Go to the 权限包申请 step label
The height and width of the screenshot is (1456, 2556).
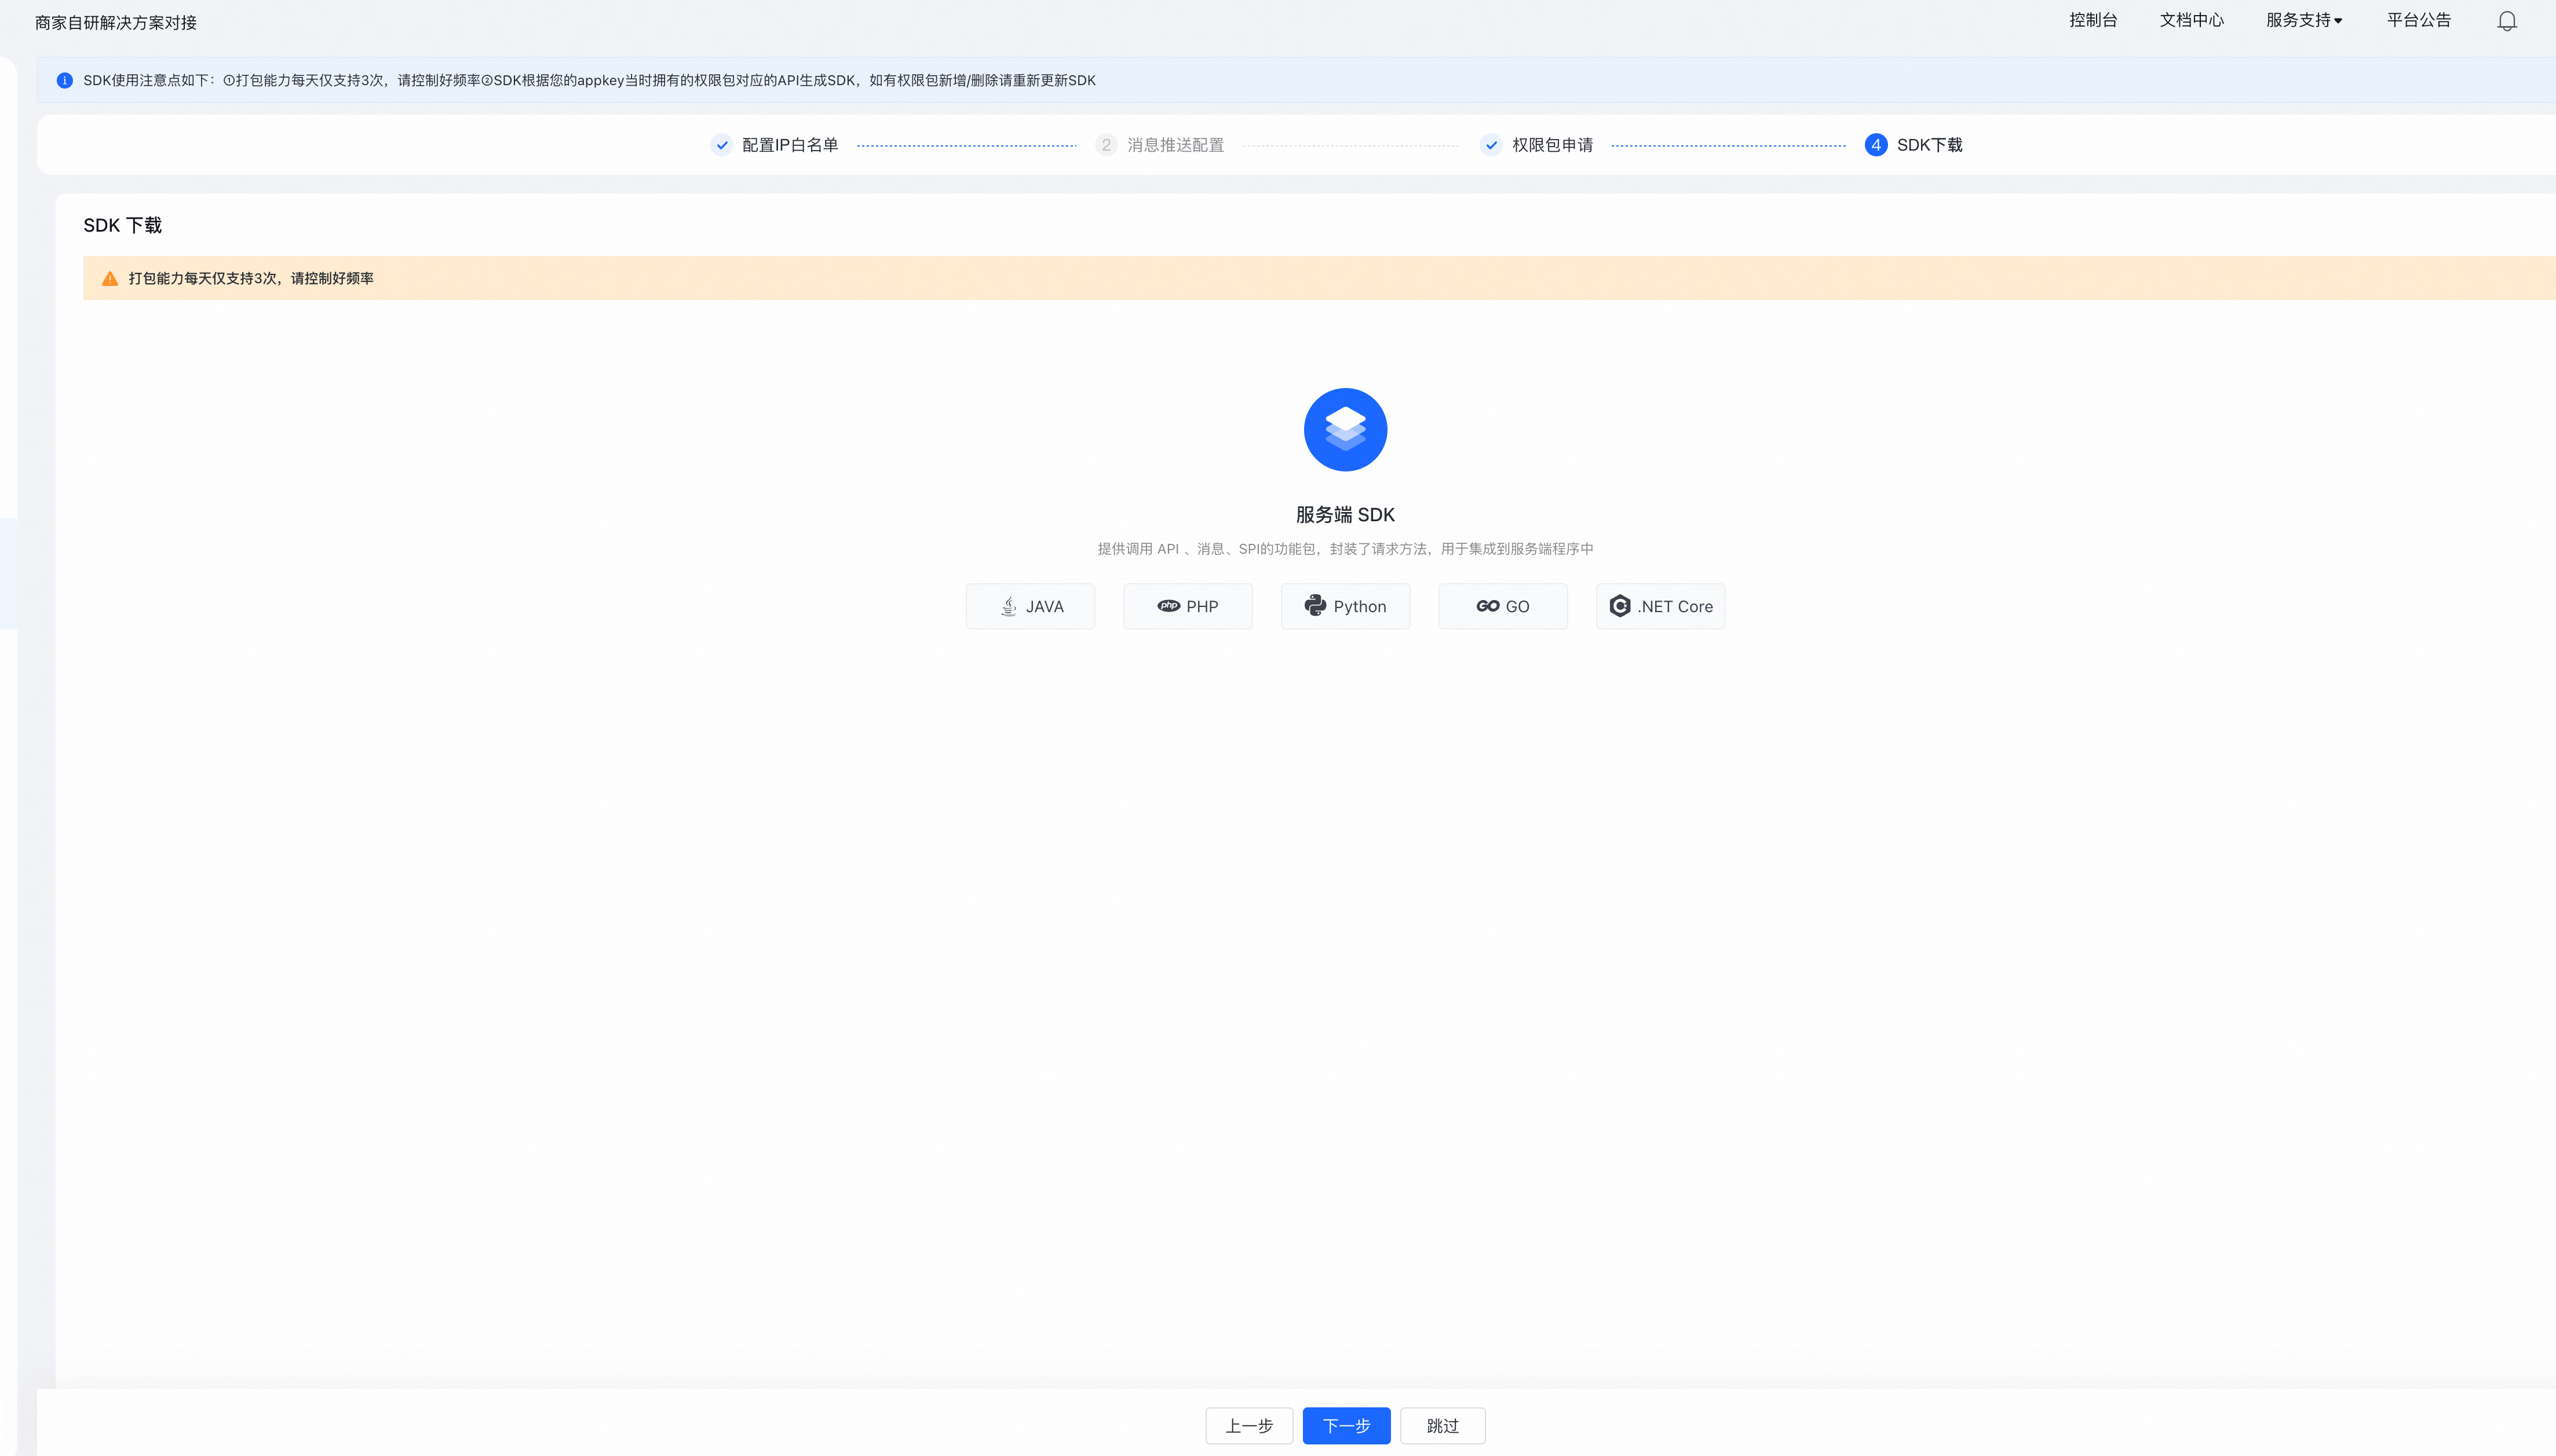[x=1552, y=145]
